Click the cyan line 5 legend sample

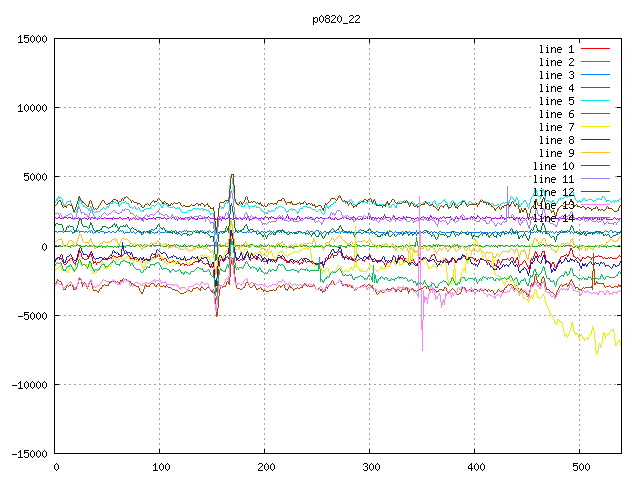tap(595, 100)
